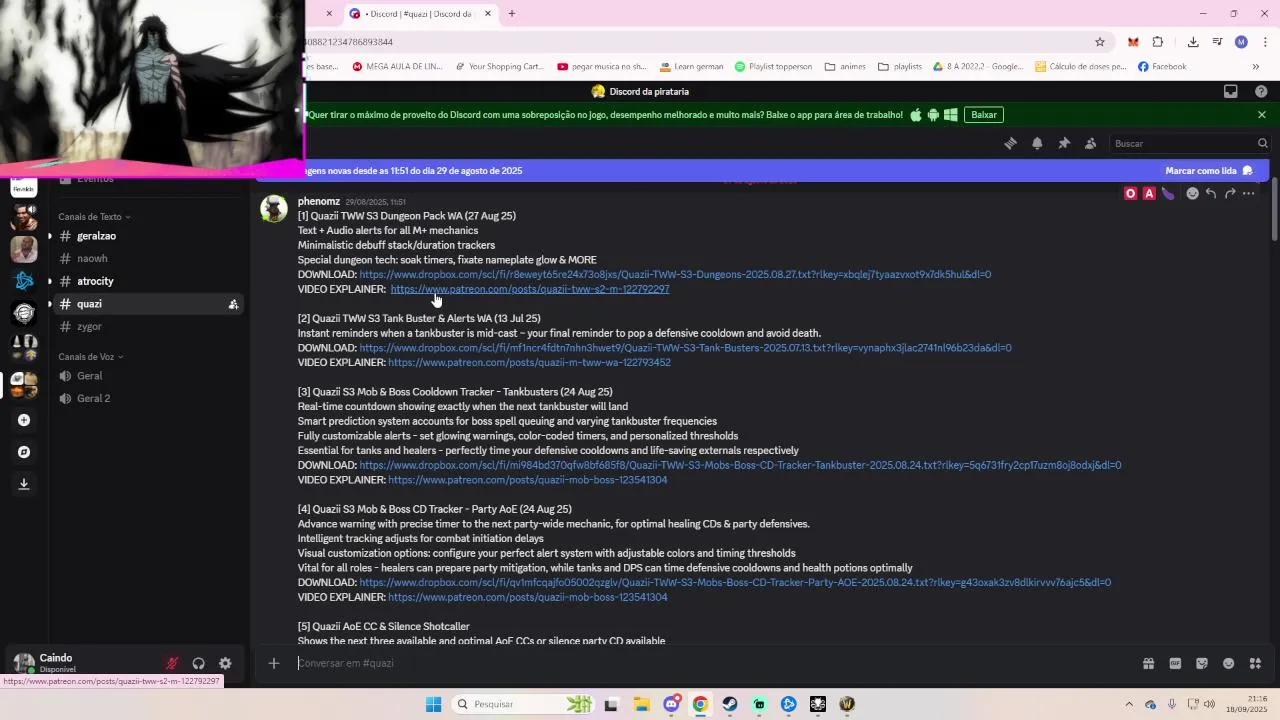Join the Geral voice channel

(x=148, y=376)
